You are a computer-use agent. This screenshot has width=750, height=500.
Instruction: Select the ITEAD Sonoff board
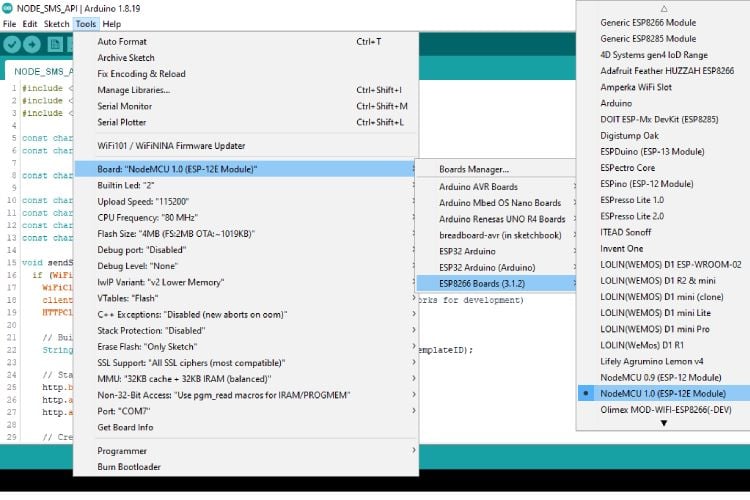(x=663, y=232)
